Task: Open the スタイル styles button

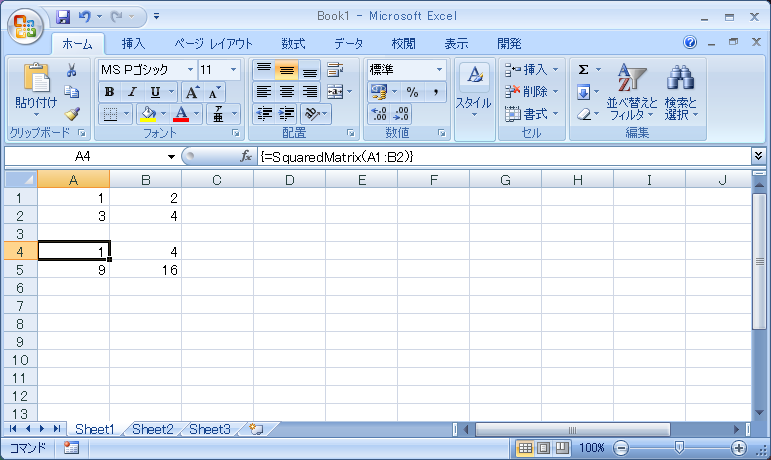Action: pyautogui.click(x=474, y=92)
